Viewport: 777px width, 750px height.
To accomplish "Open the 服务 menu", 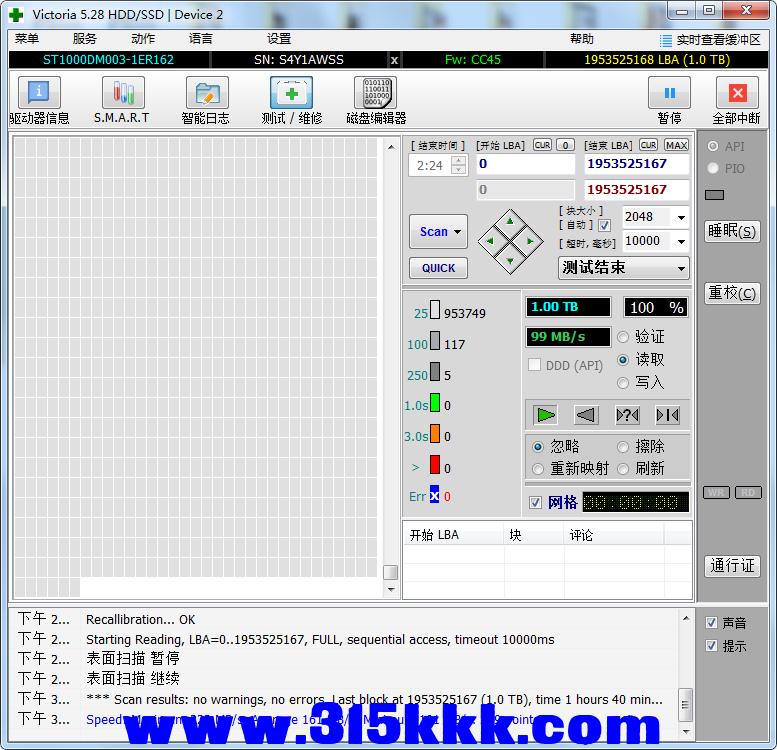I will click(85, 39).
